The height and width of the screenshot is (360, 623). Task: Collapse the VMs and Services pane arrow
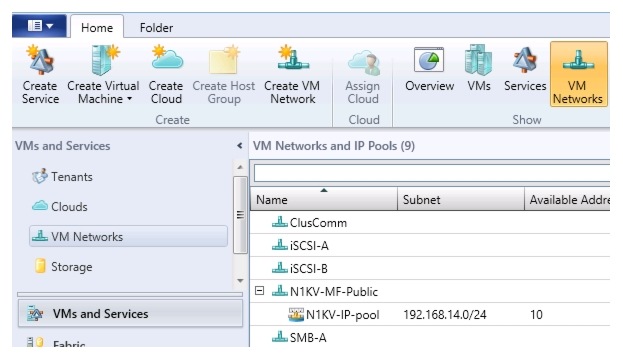point(240,146)
